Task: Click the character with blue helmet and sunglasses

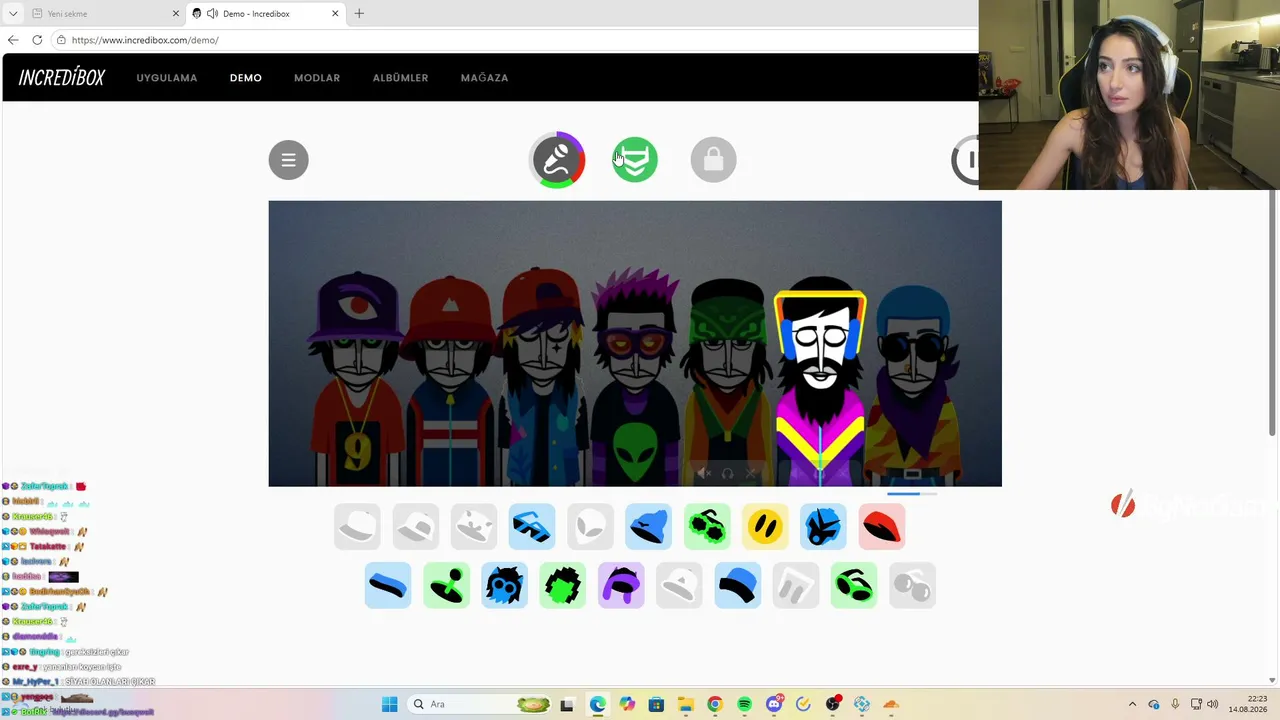Action: pyautogui.click(x=913, y=385)
